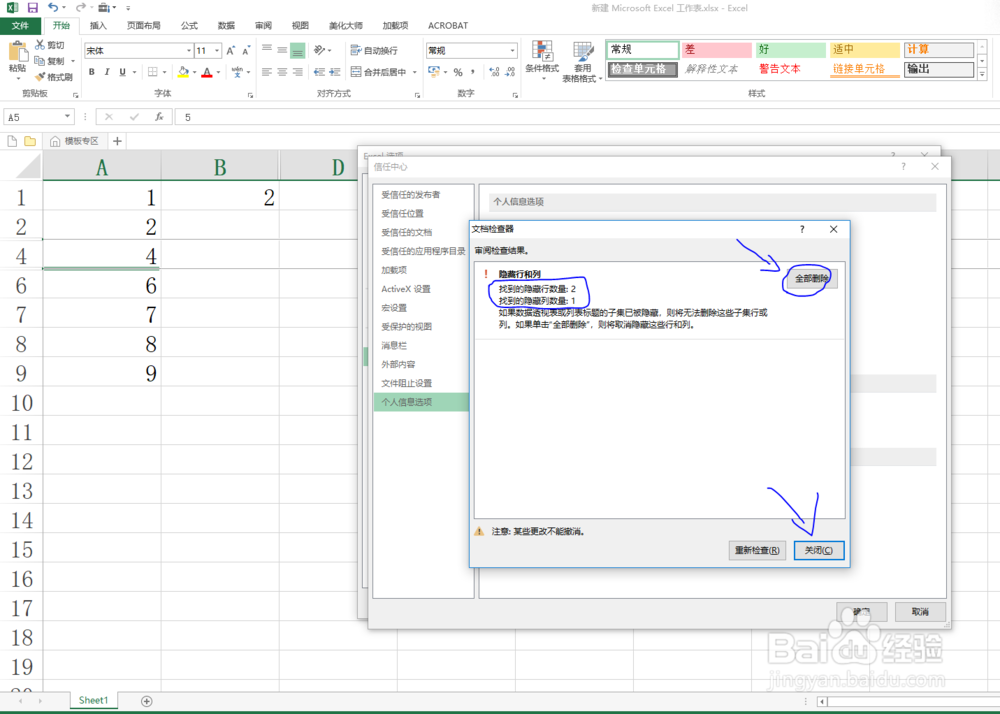This screenshot has width=1000, height=714.
Task: Increase font size with larger A
Action: (x=231, y=50)
